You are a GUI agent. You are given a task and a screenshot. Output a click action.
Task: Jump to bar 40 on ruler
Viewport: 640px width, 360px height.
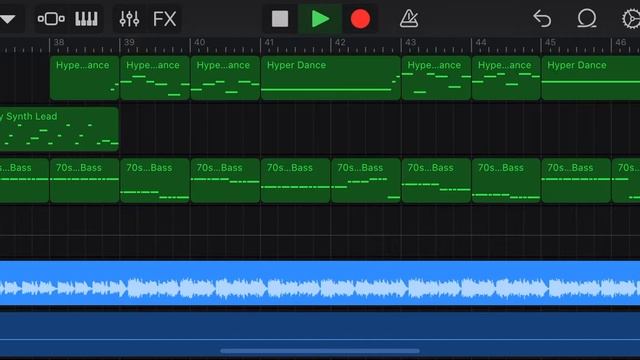pyautogui.click(x=200, y=42)
